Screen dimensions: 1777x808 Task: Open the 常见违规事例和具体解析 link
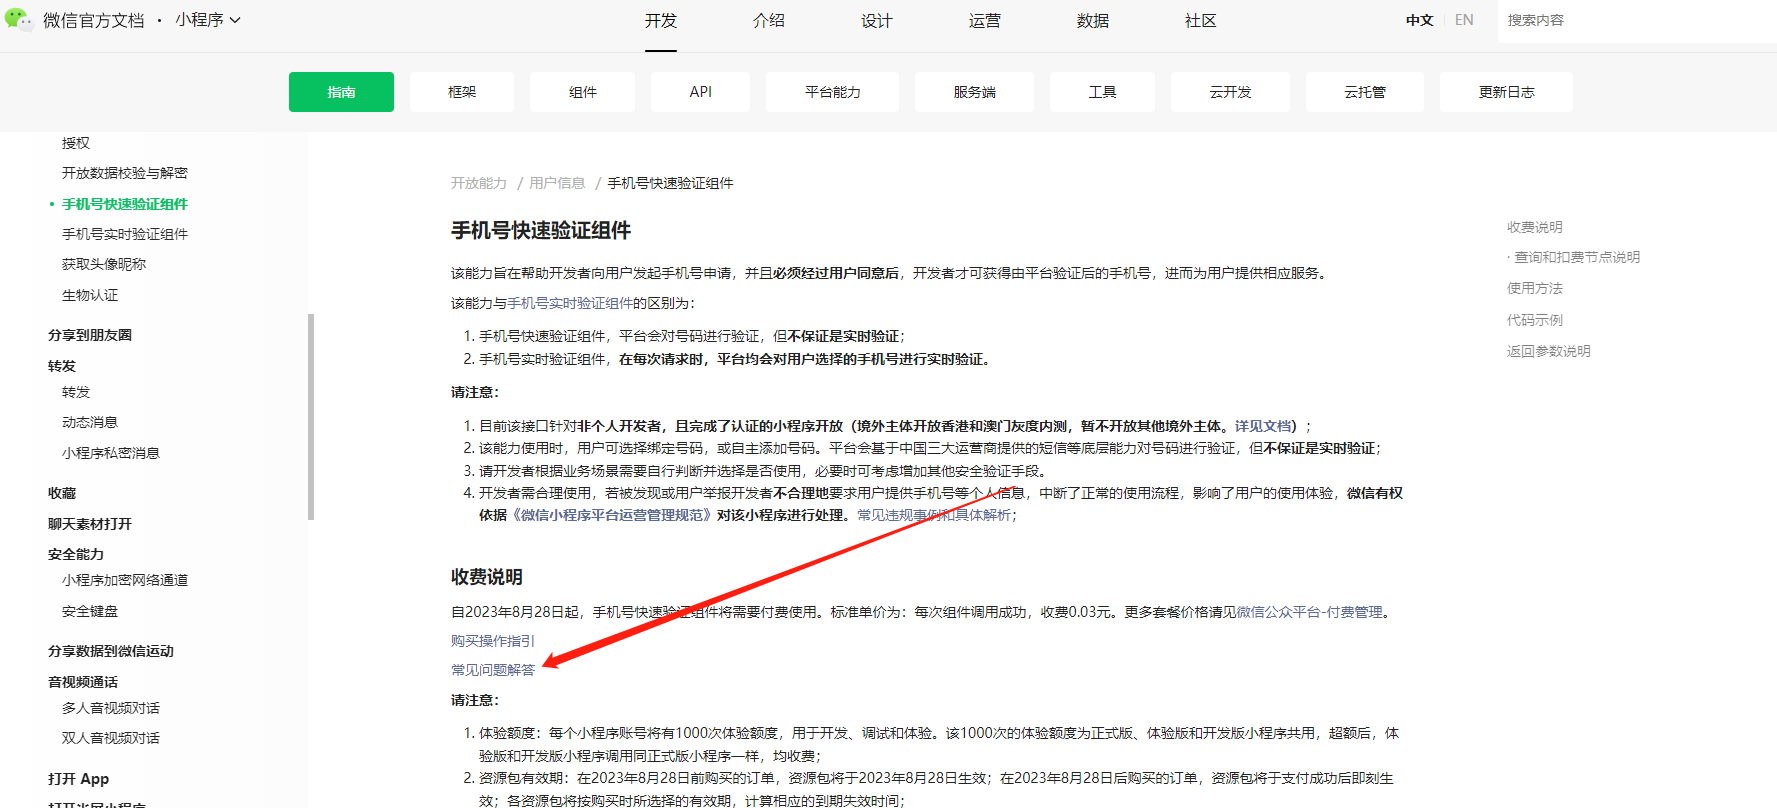(934, 515)
